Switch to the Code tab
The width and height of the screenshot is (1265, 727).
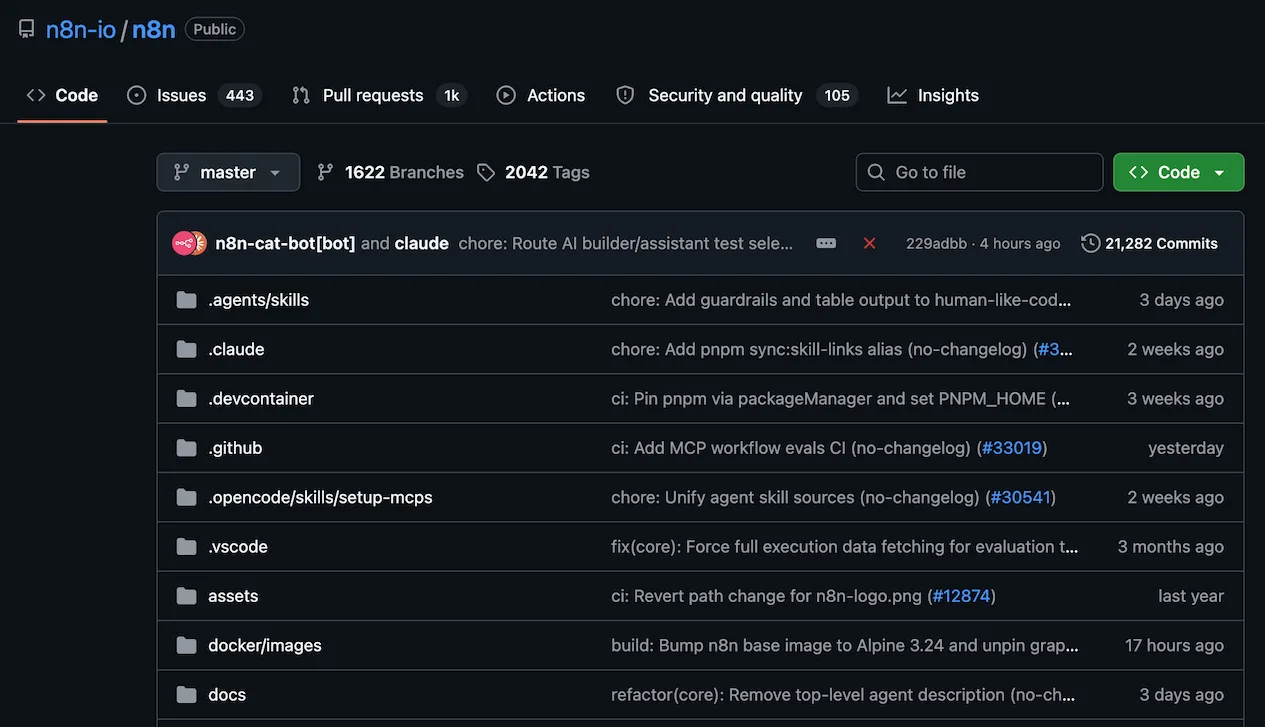point(62,95)
